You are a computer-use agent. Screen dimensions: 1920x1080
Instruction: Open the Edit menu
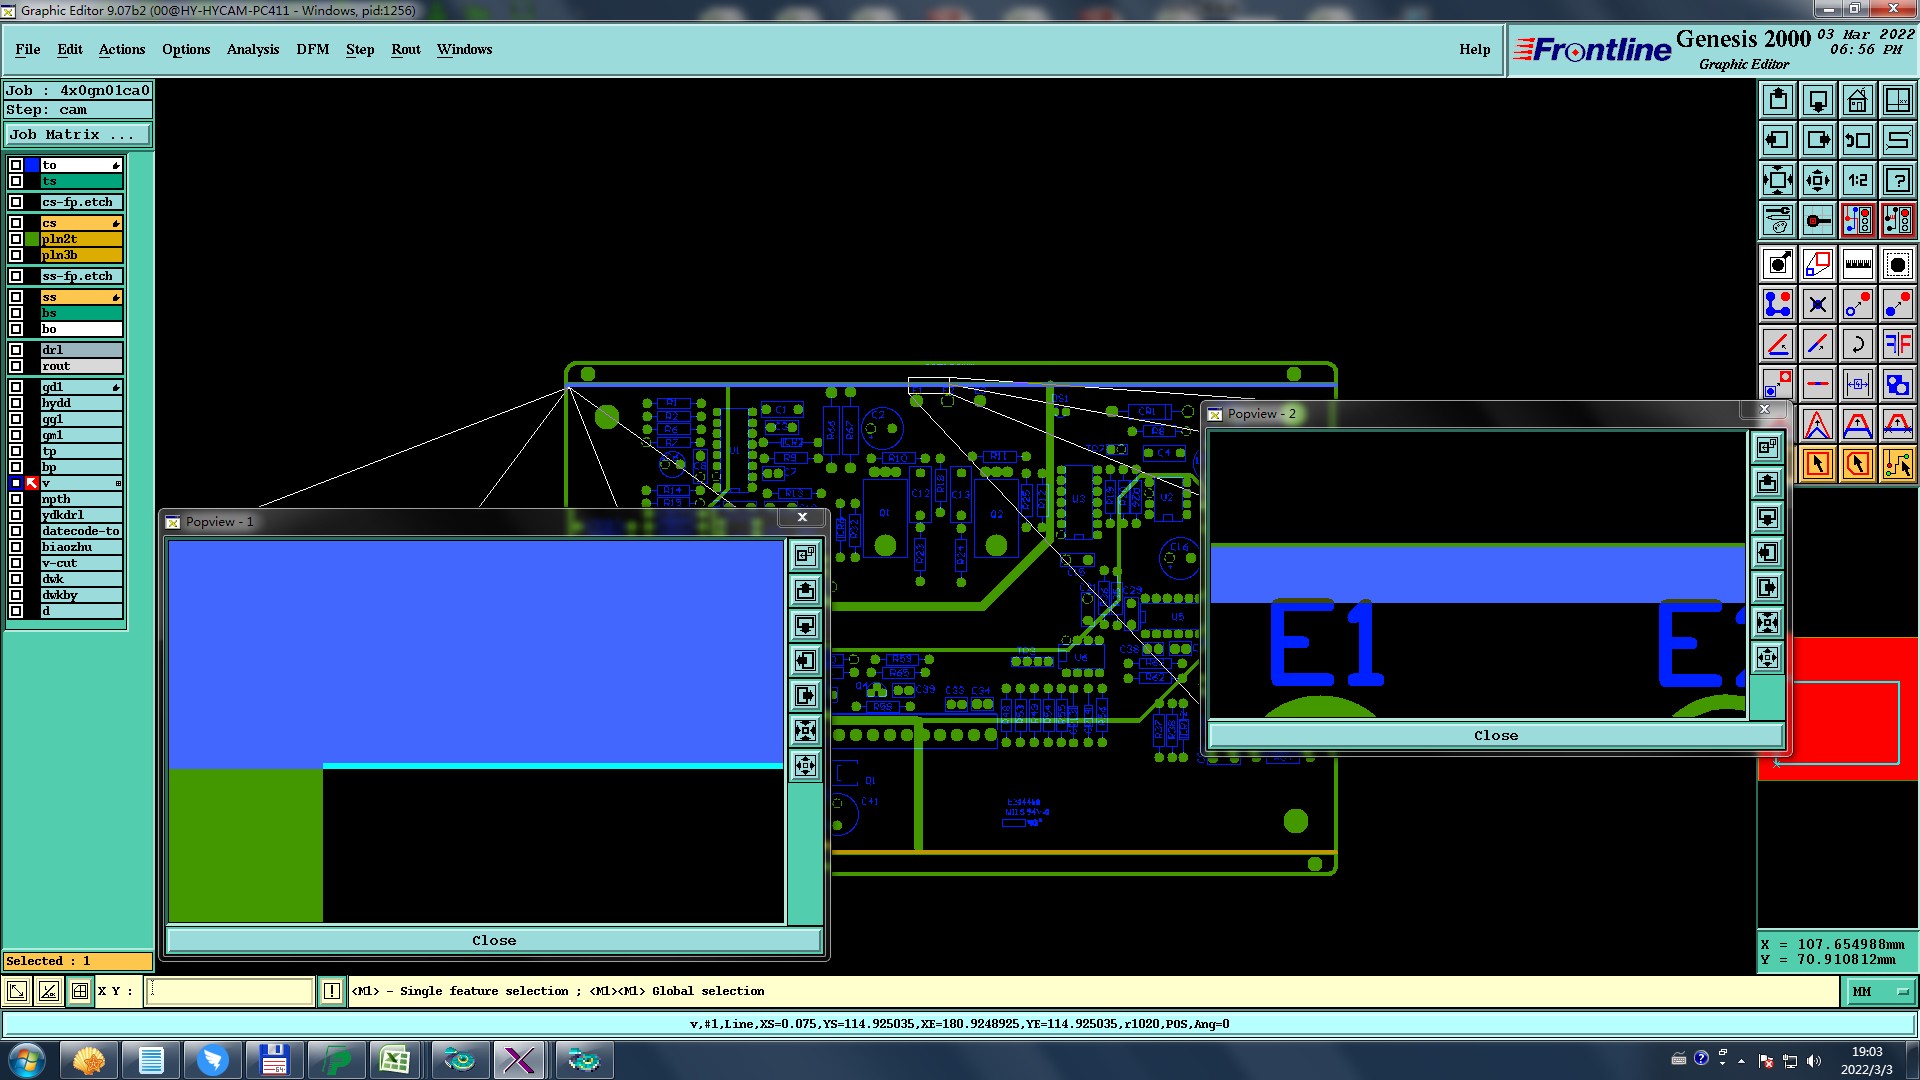70,49
